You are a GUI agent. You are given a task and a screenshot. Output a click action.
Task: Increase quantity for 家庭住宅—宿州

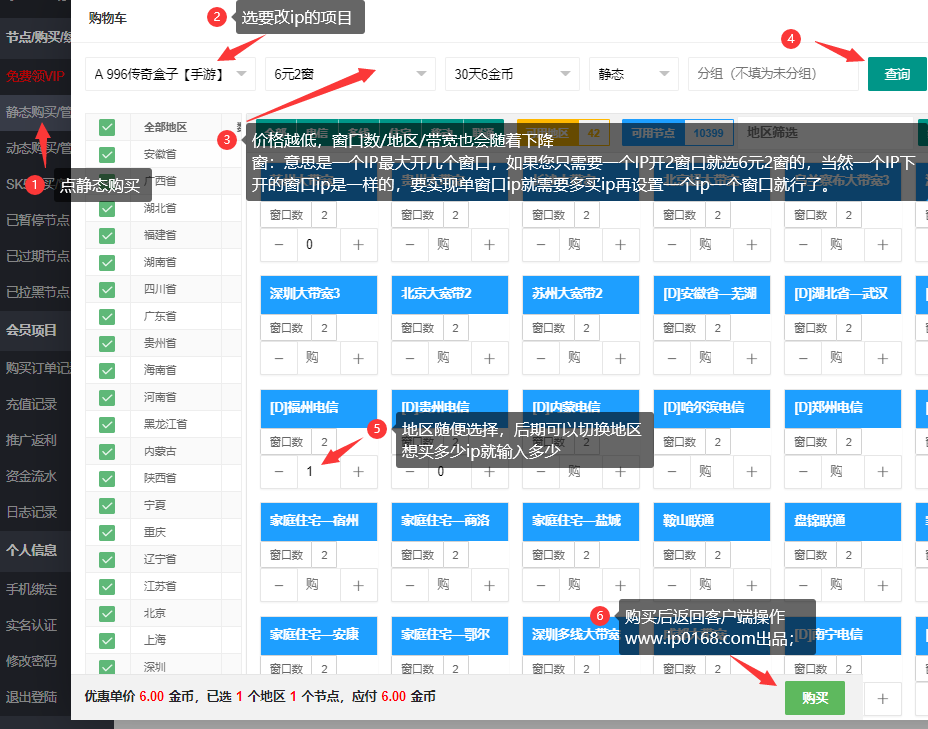click(x=358, y=585)
